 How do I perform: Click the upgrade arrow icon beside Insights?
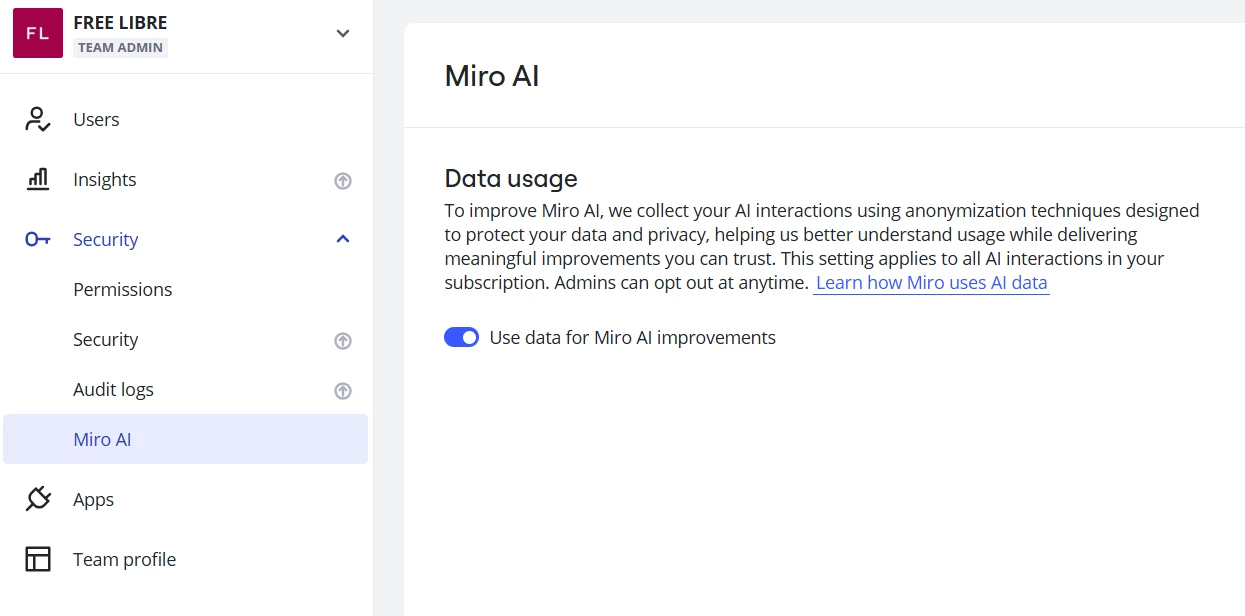click(343, 181)
